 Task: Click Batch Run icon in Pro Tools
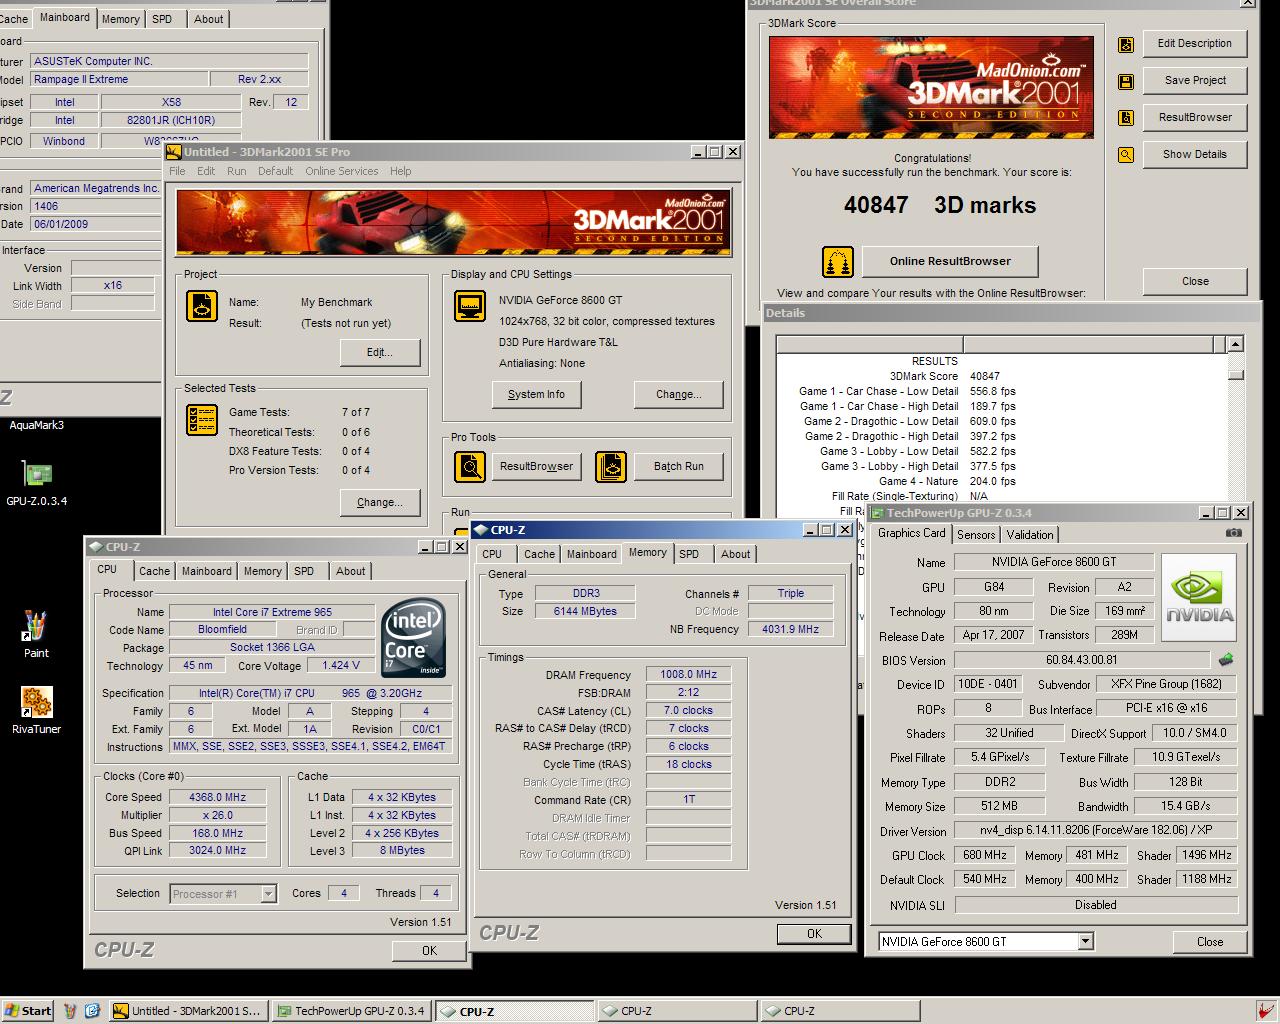[611, 466]
